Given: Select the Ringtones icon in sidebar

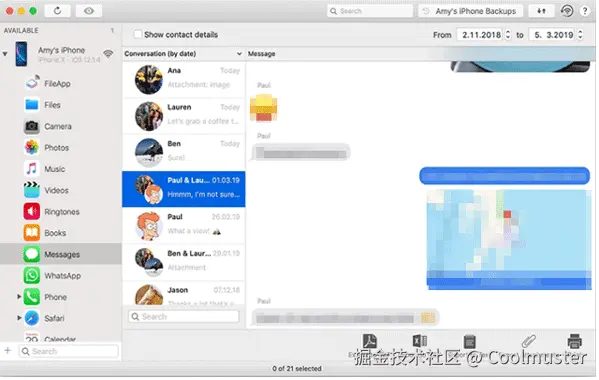Looking at the screenshot, I should coord(32,212).
